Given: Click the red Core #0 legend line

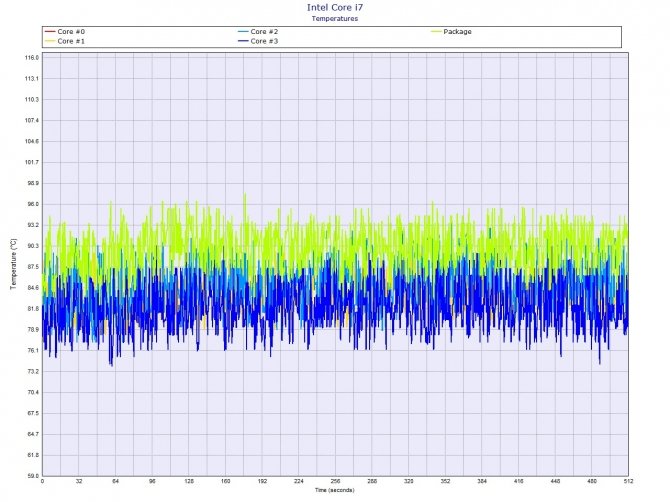Looking at the screenshot, I should 50,32.
